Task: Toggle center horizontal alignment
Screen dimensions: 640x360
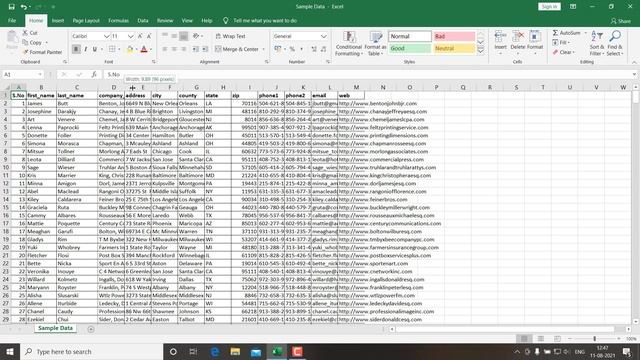Action: [174, 49]
